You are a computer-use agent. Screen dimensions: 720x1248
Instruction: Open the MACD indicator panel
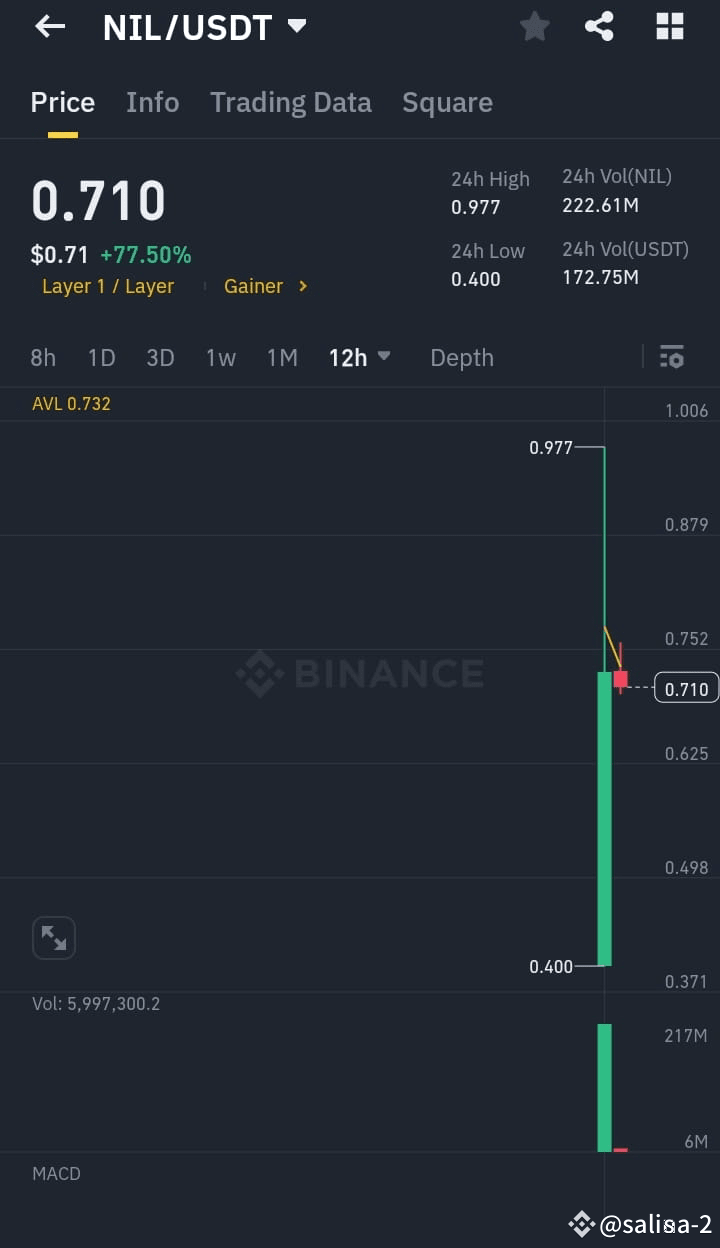click(x=56, y=1174)
